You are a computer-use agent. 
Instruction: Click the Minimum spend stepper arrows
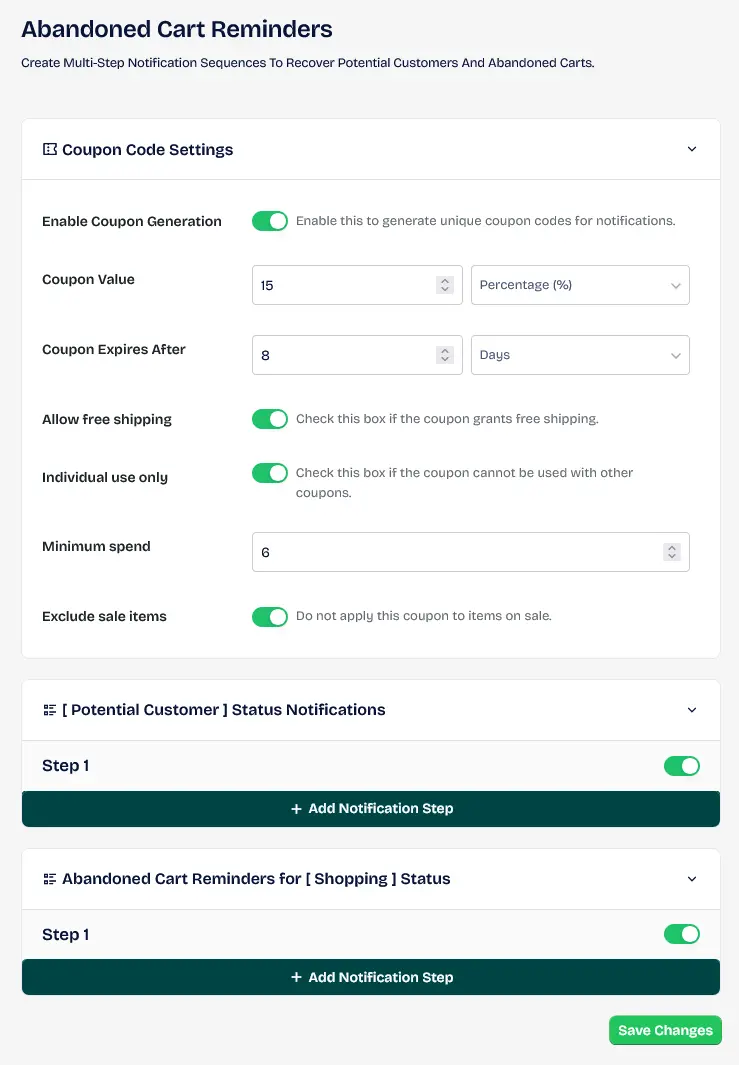tap(672, 552)
